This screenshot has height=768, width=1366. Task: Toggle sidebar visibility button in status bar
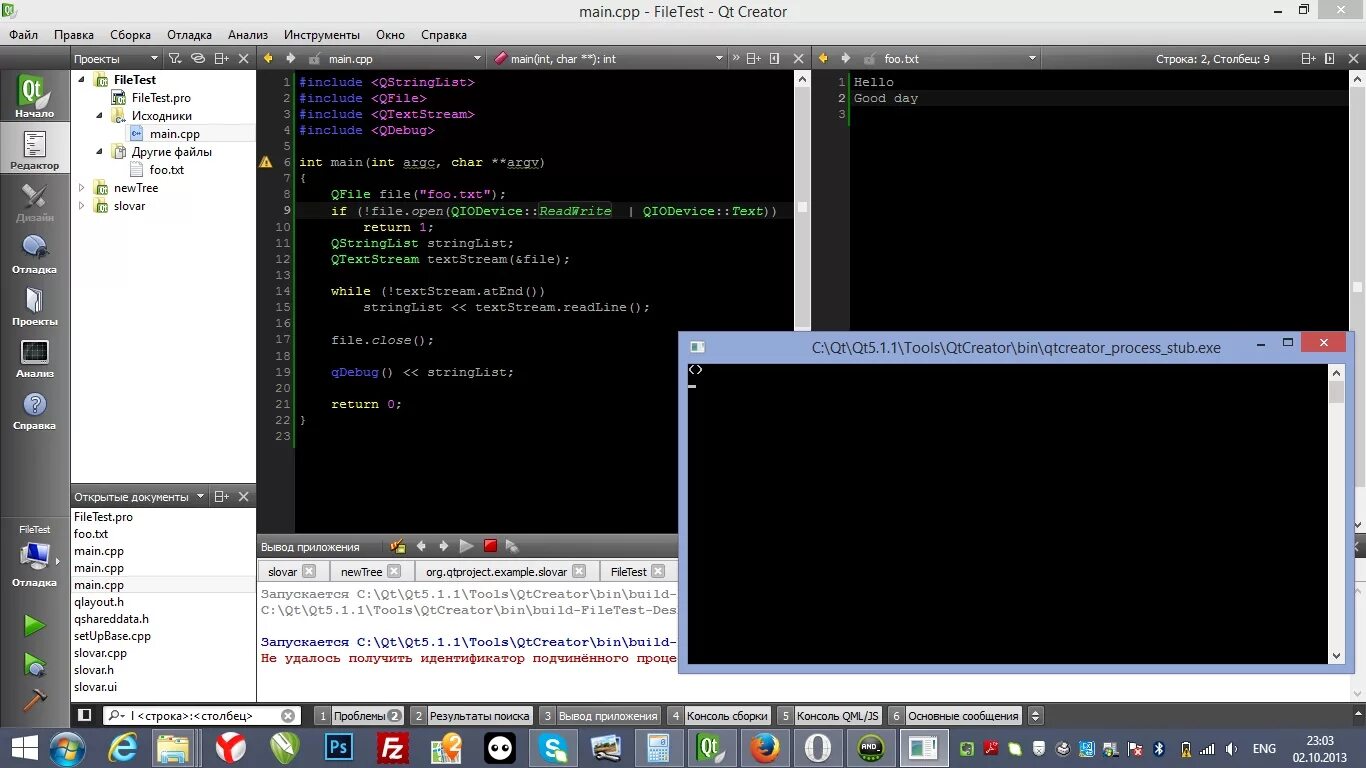(85, 715)
